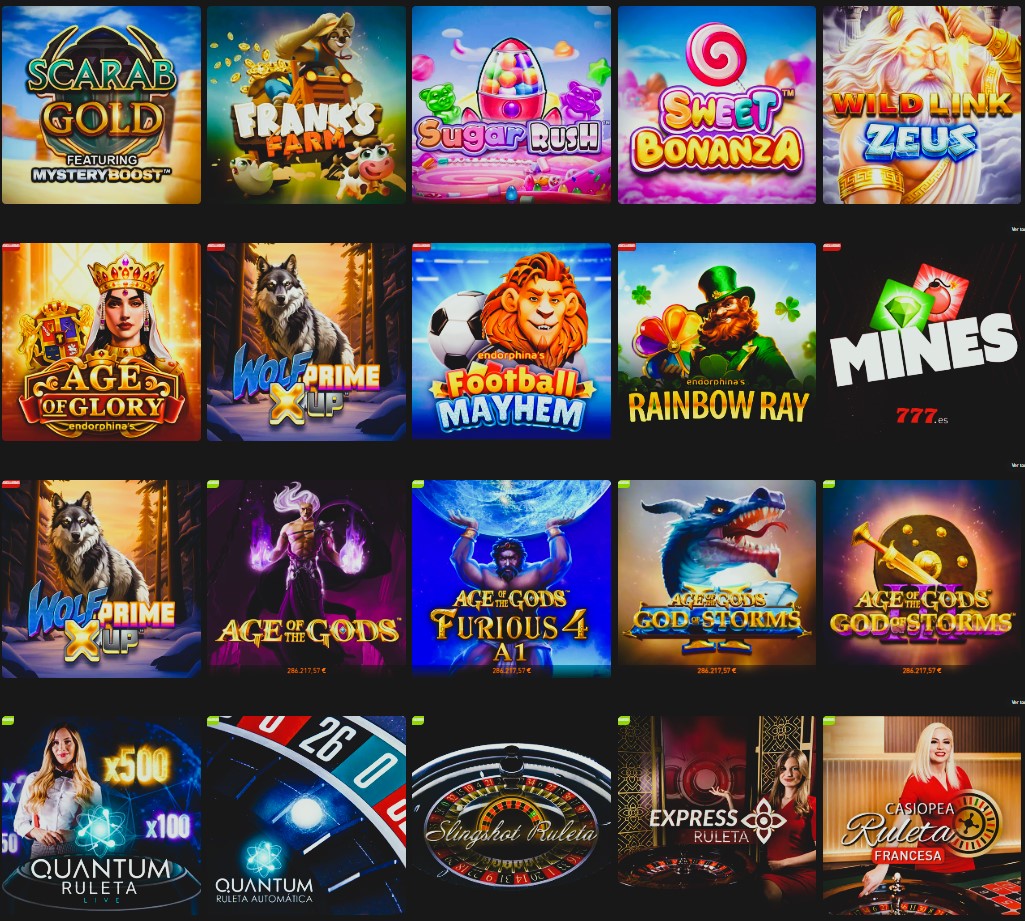This screenshot has height=921, width=1025.
Task: Open Casiopea Ruleta Francesa table
Action: [x=922, y=815]
